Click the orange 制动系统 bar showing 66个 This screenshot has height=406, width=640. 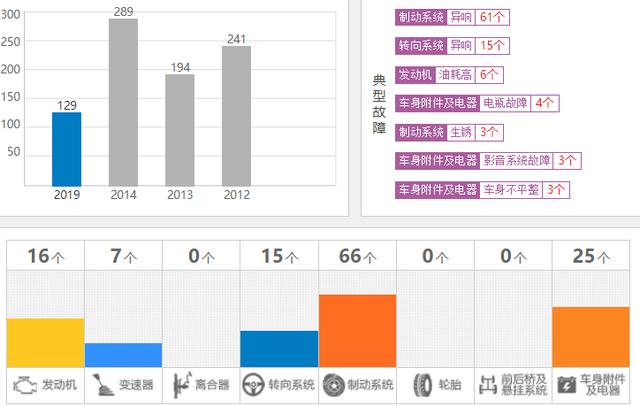coord(358,331)
